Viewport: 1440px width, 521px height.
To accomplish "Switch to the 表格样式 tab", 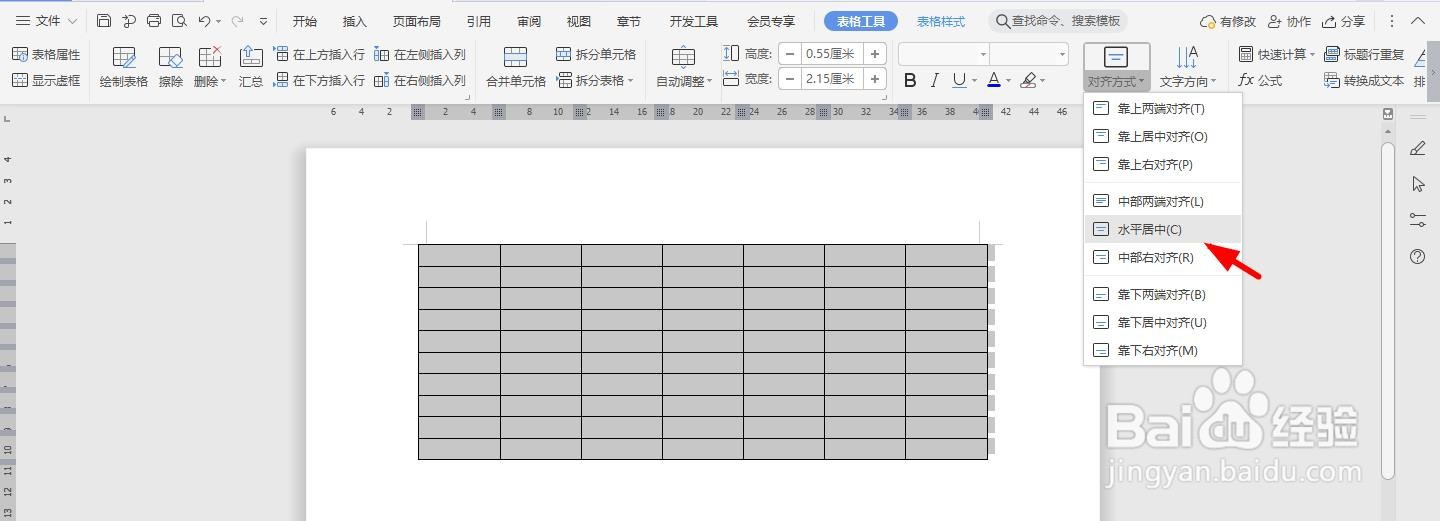I will tap(941, 21).
